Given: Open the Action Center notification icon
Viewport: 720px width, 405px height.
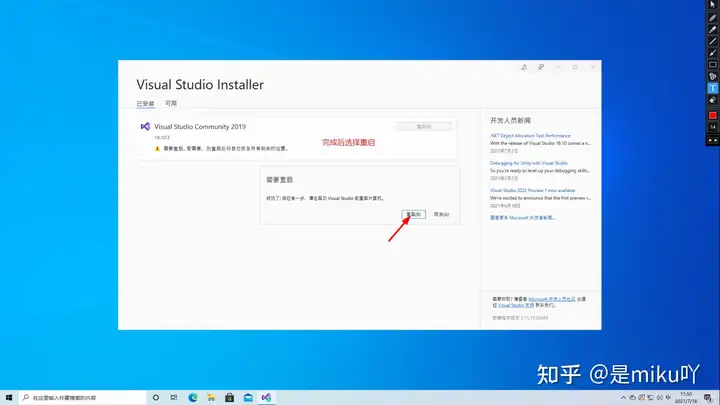Looking at the screenshot, I should pyautogui.click(x=708, y=398).
